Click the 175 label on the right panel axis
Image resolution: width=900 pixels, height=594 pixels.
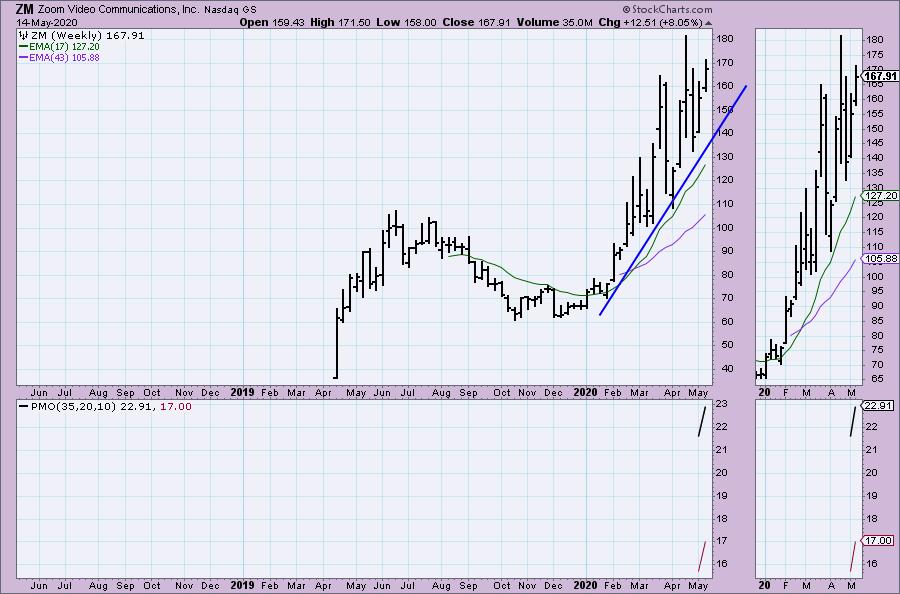(874, 55)
